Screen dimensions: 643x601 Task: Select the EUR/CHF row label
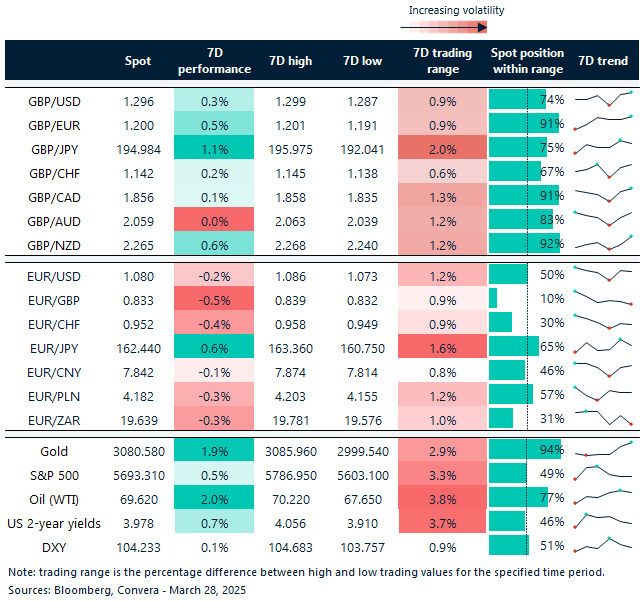[54, 325]
